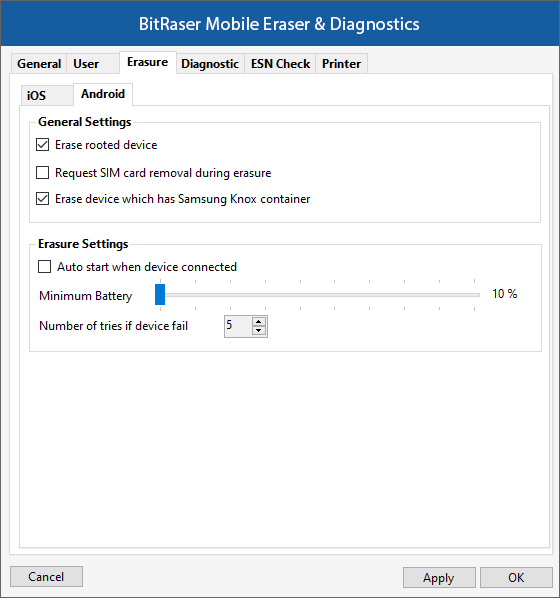Click the Minimum Battery slider thumb
This screenshot has width=560, height=598.
click(x=160, y=294)
